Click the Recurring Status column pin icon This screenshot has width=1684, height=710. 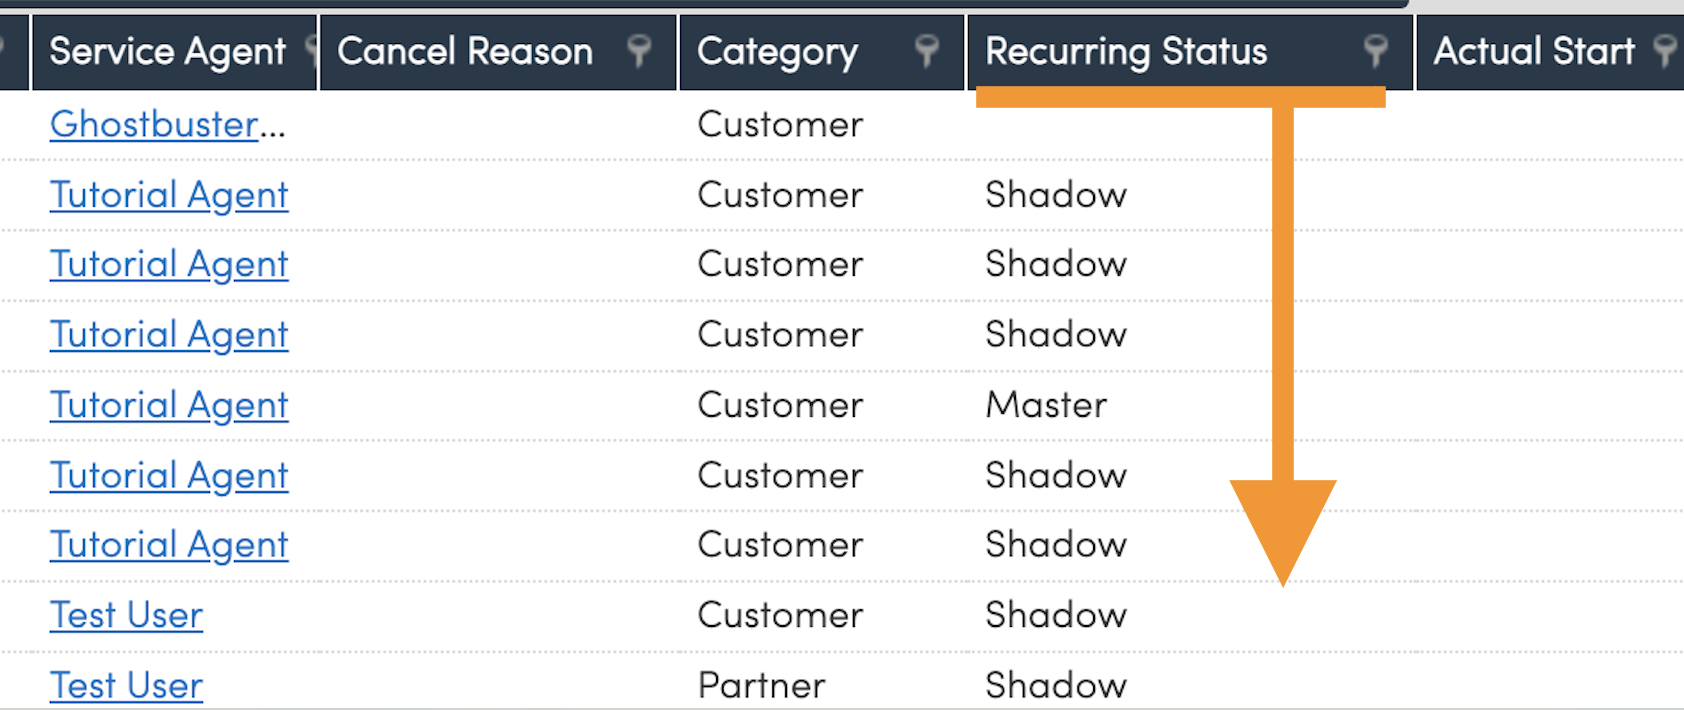pyautogui.click(x=1375, y=50)
